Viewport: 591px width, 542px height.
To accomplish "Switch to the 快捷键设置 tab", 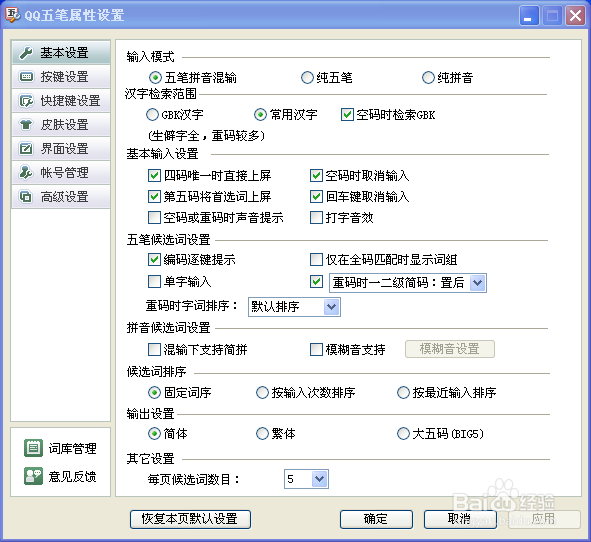I will (x=61, y=101).
